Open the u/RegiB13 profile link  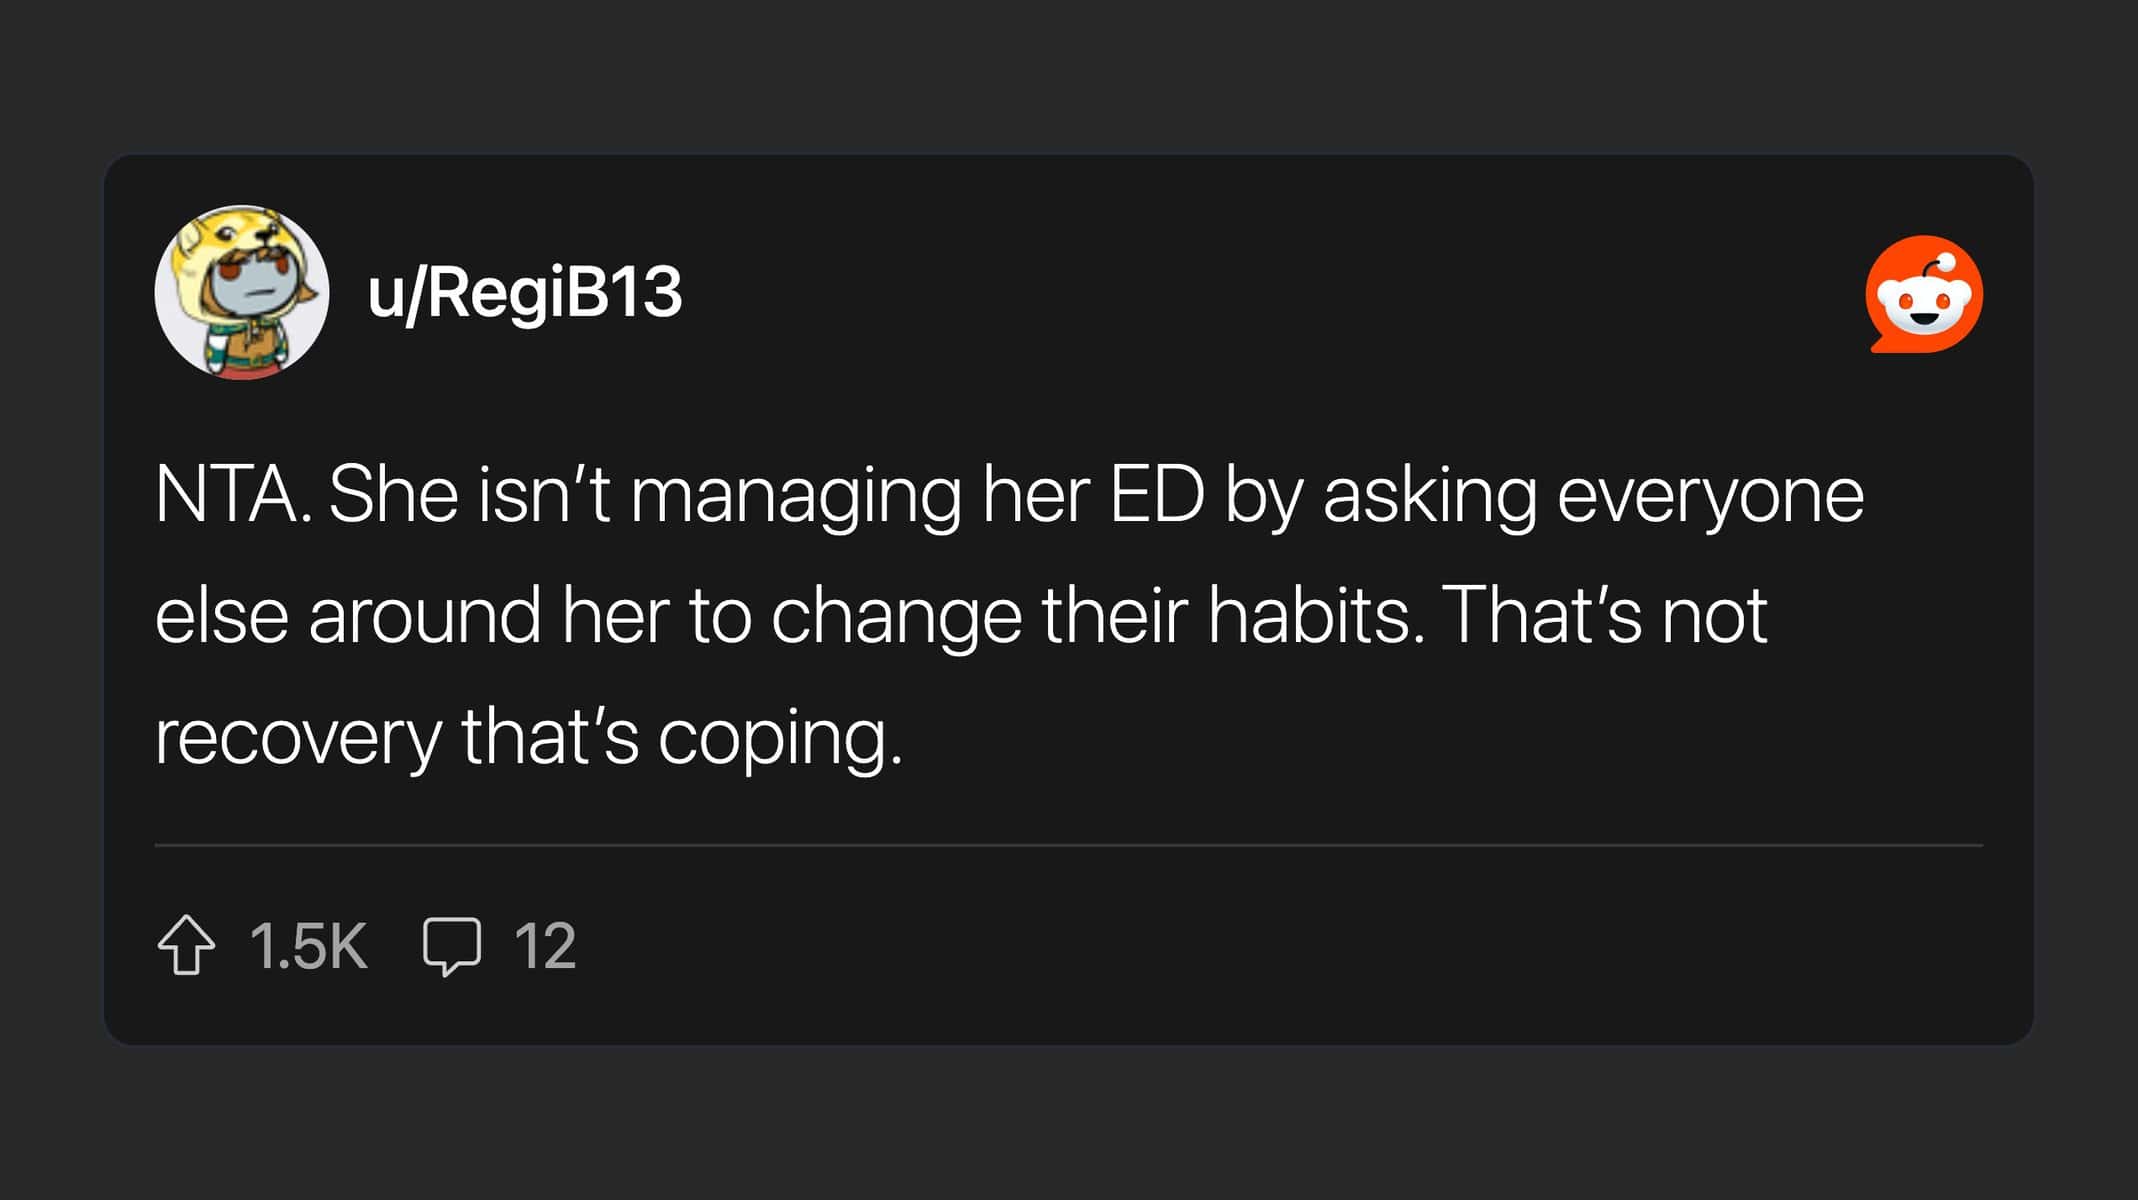524,293
